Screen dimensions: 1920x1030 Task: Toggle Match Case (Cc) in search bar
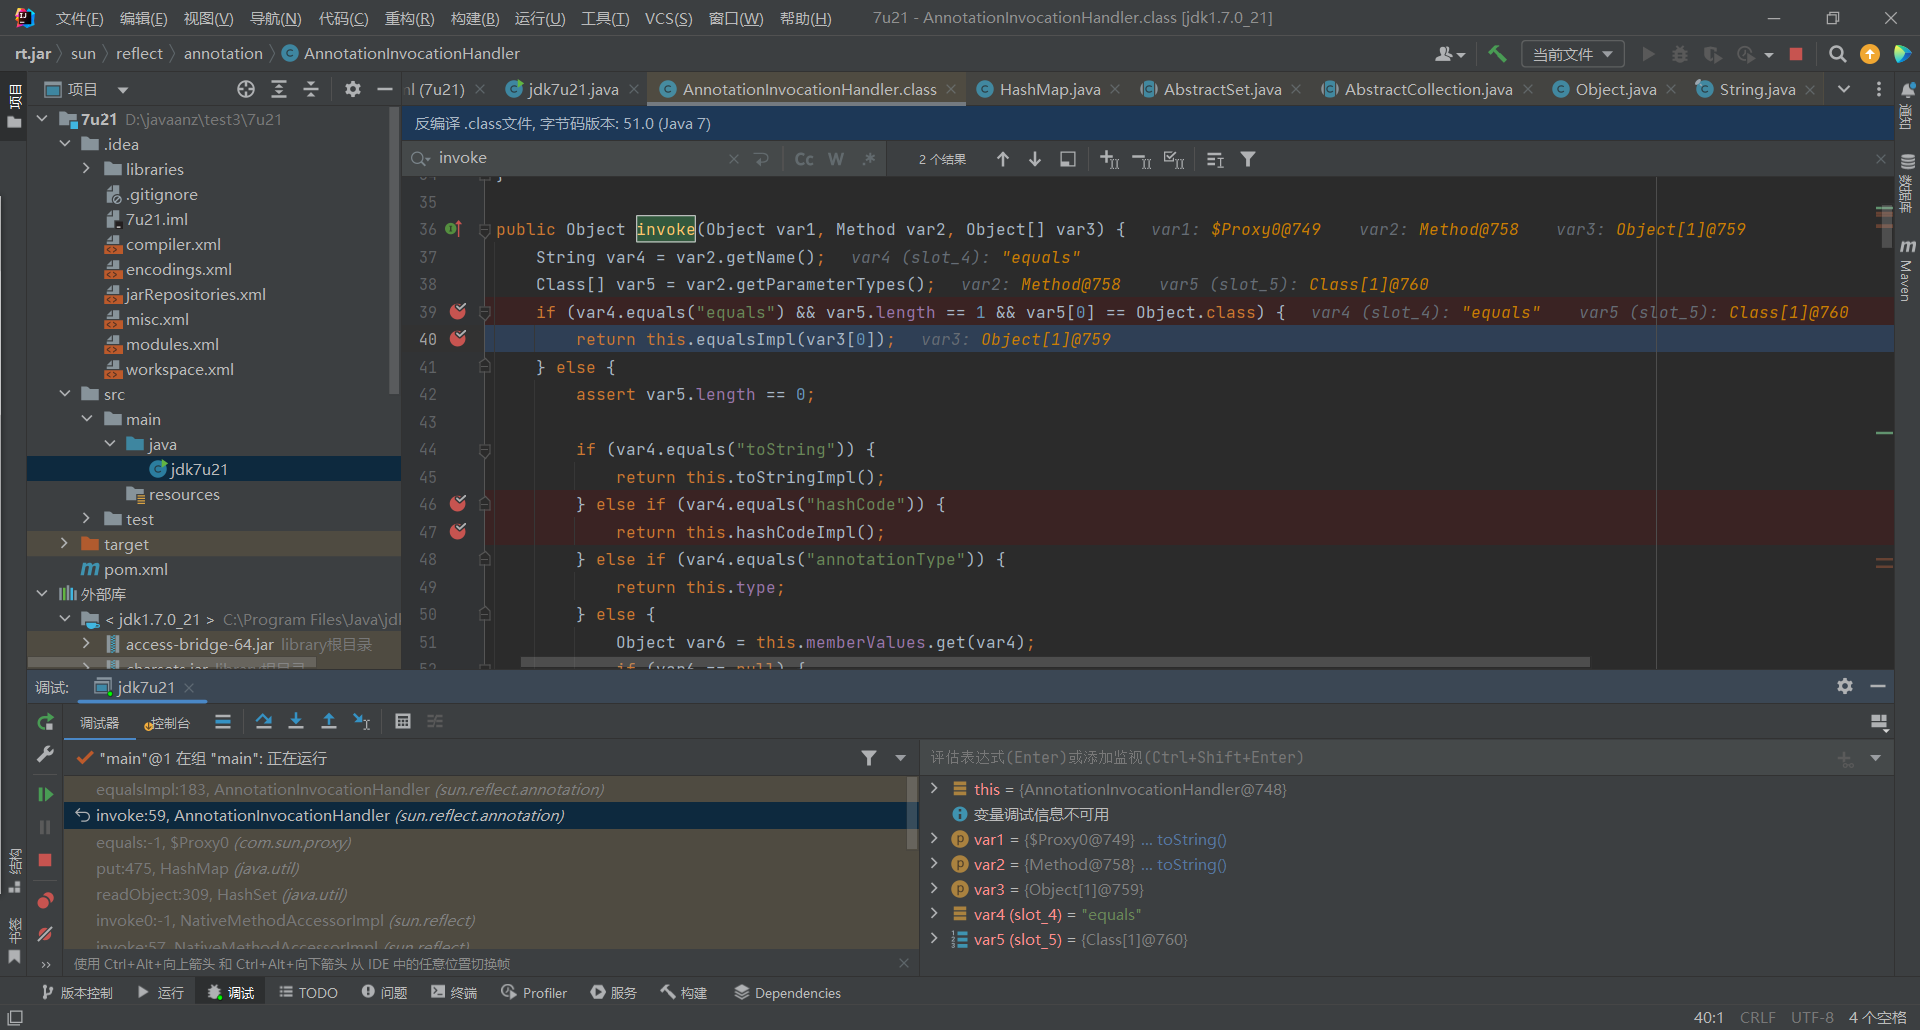(x=804, y=159)
